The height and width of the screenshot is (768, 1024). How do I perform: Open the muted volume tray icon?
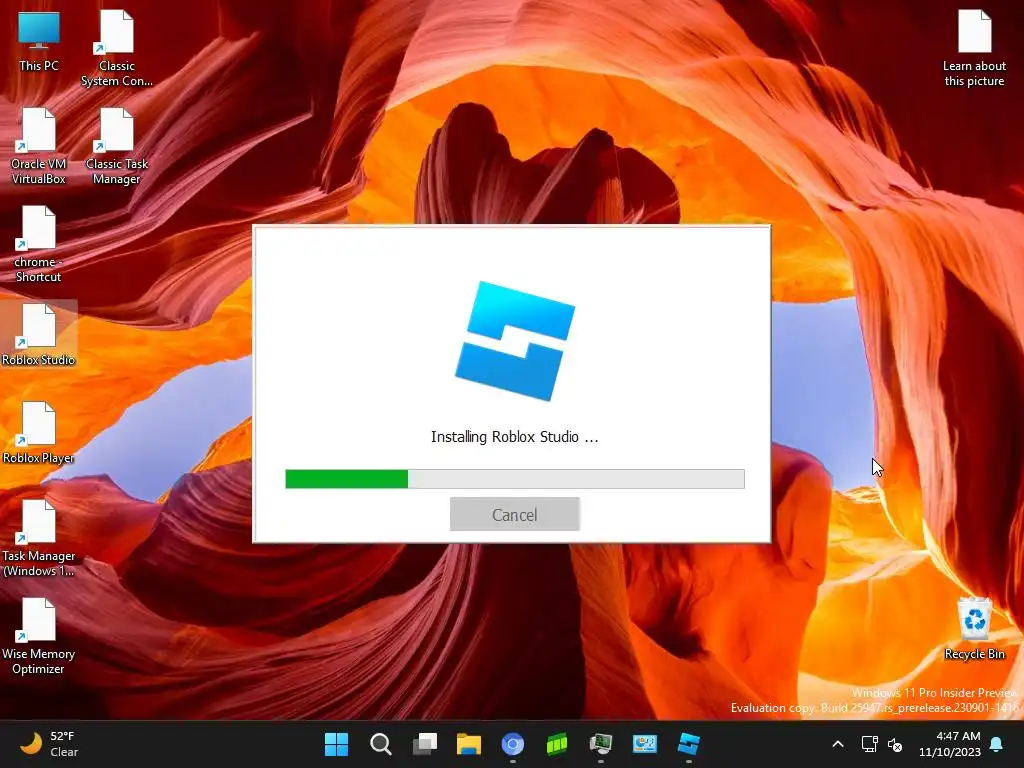tap(895, 744)
